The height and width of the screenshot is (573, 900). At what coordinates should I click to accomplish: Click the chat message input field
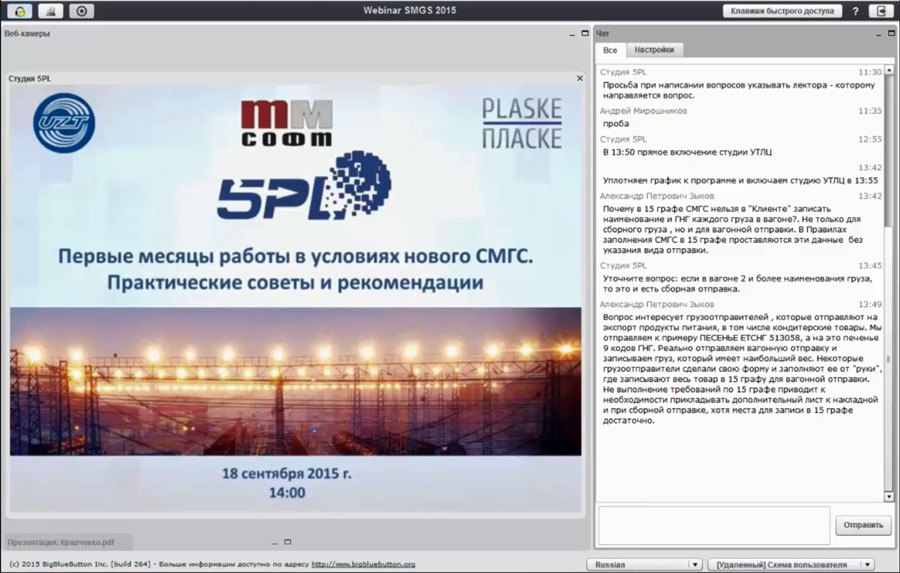[x=712, y=525]
